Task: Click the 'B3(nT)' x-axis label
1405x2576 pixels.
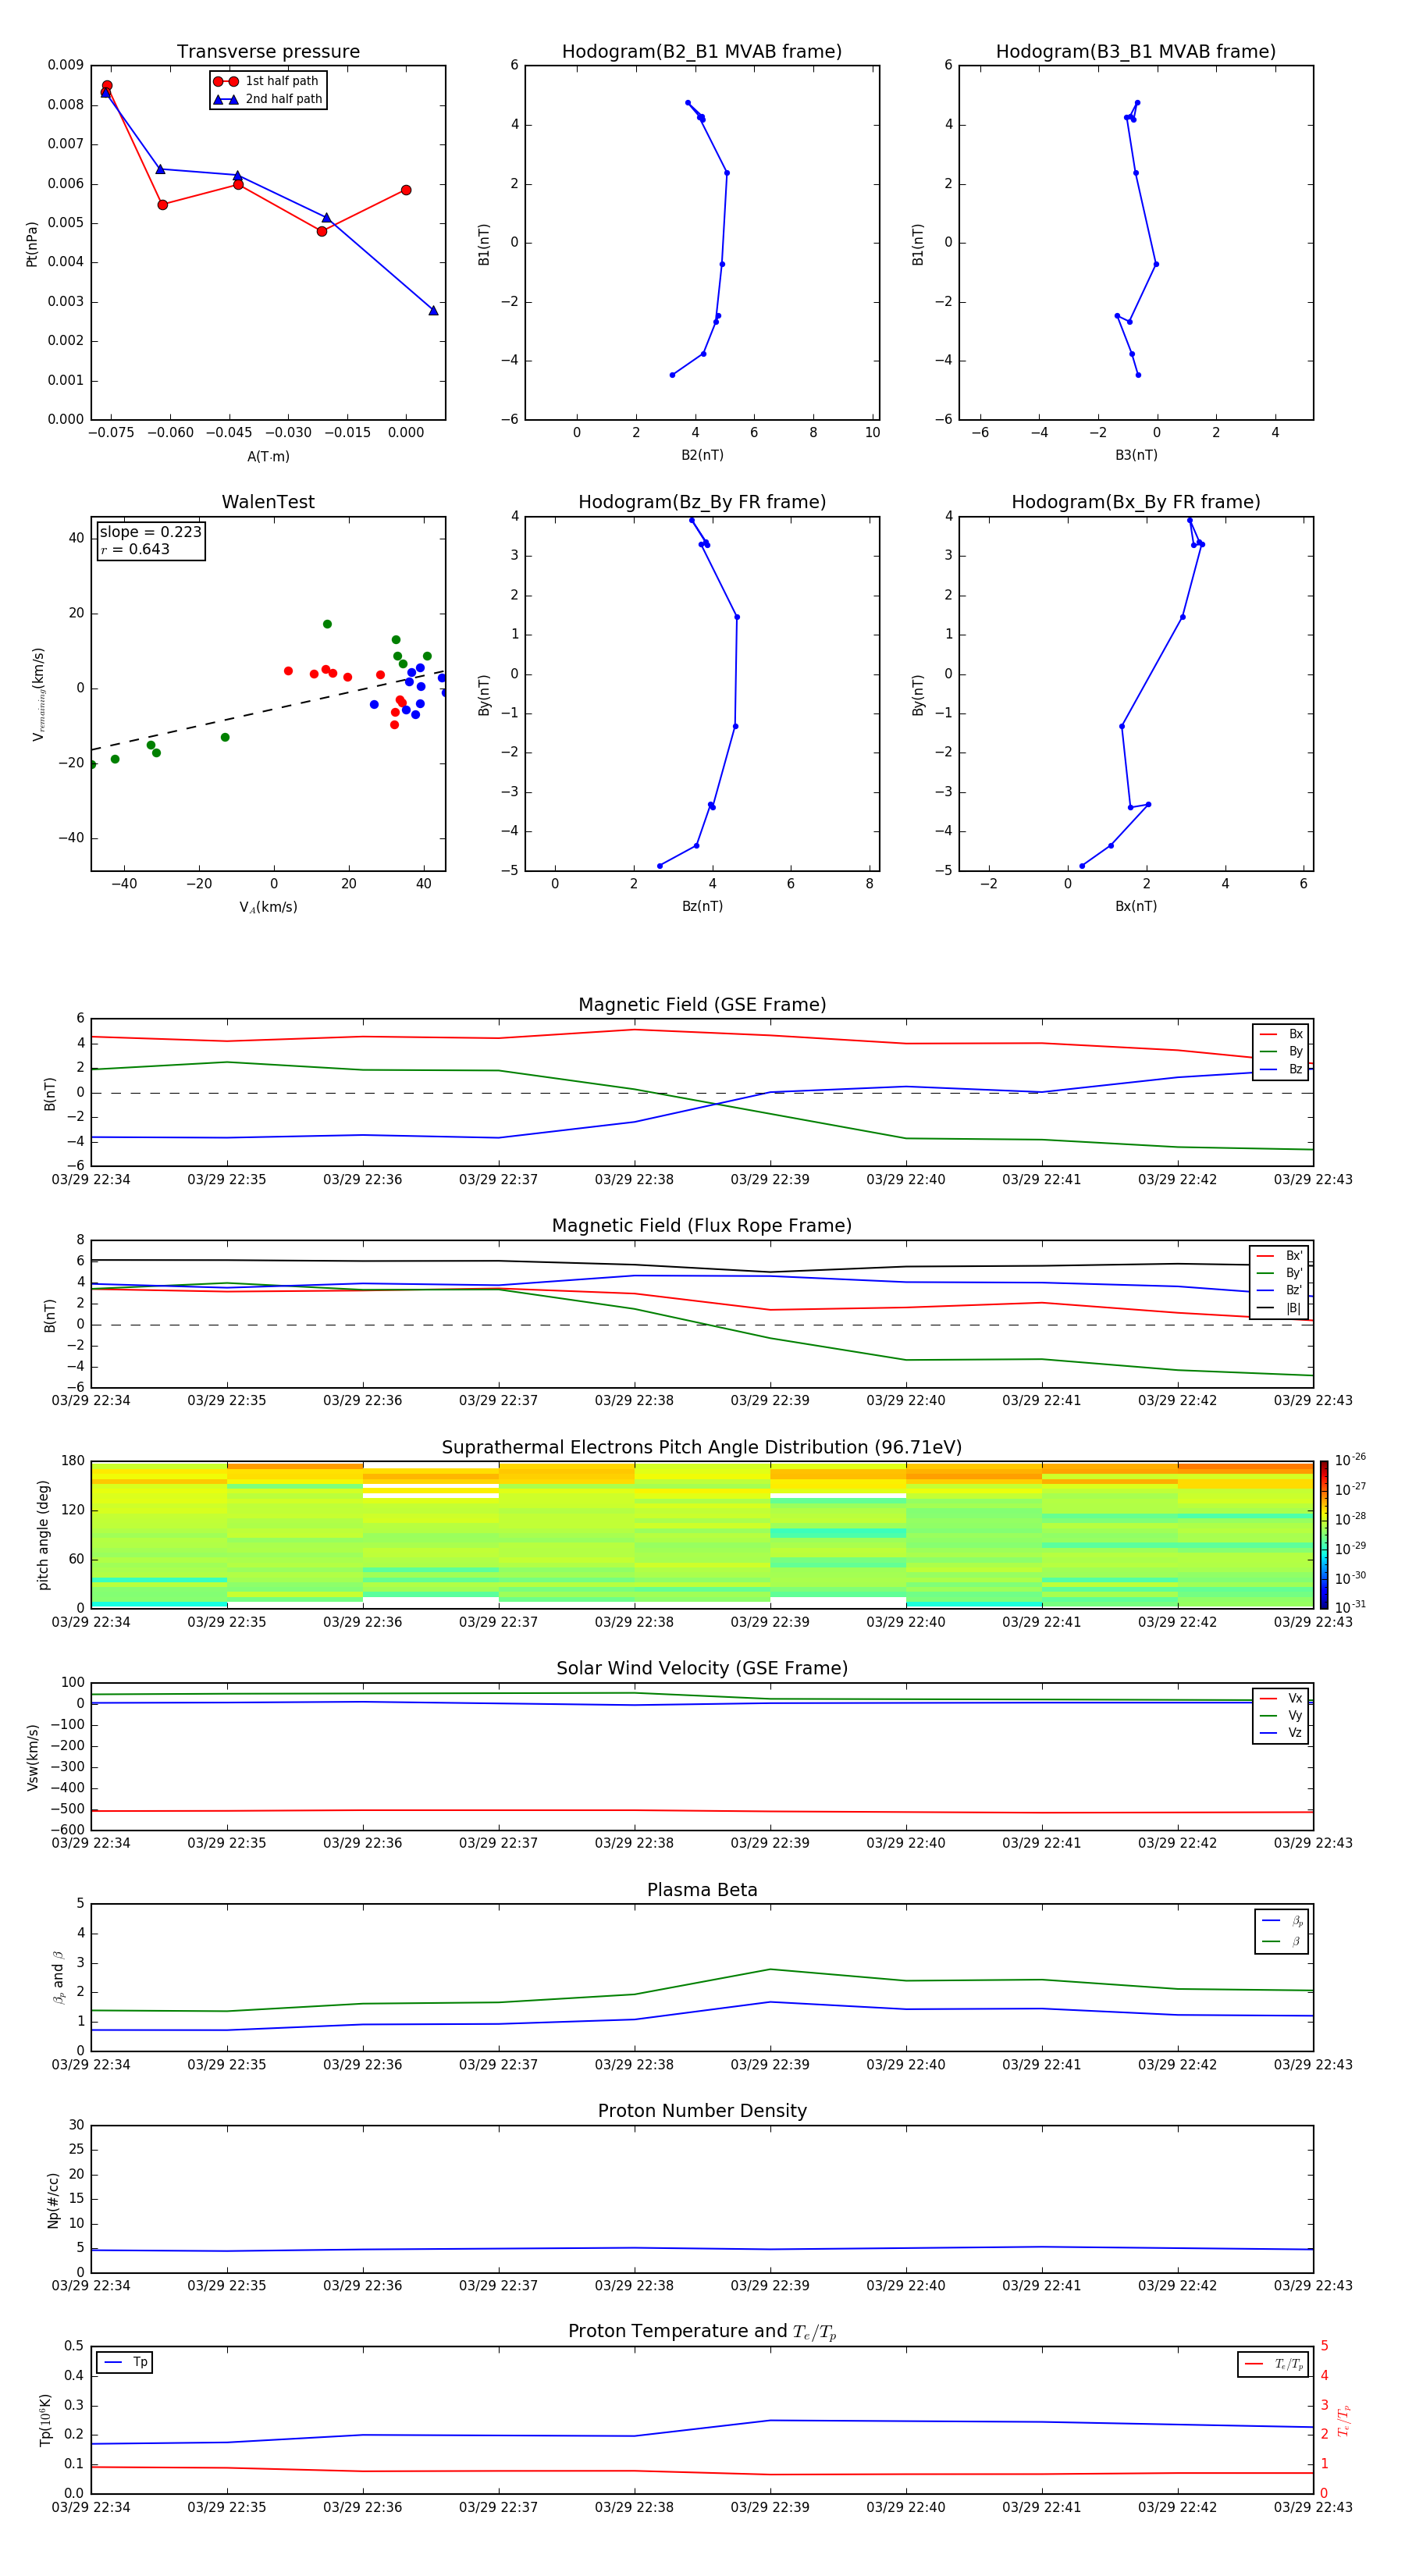Action: coord(1136,455)
